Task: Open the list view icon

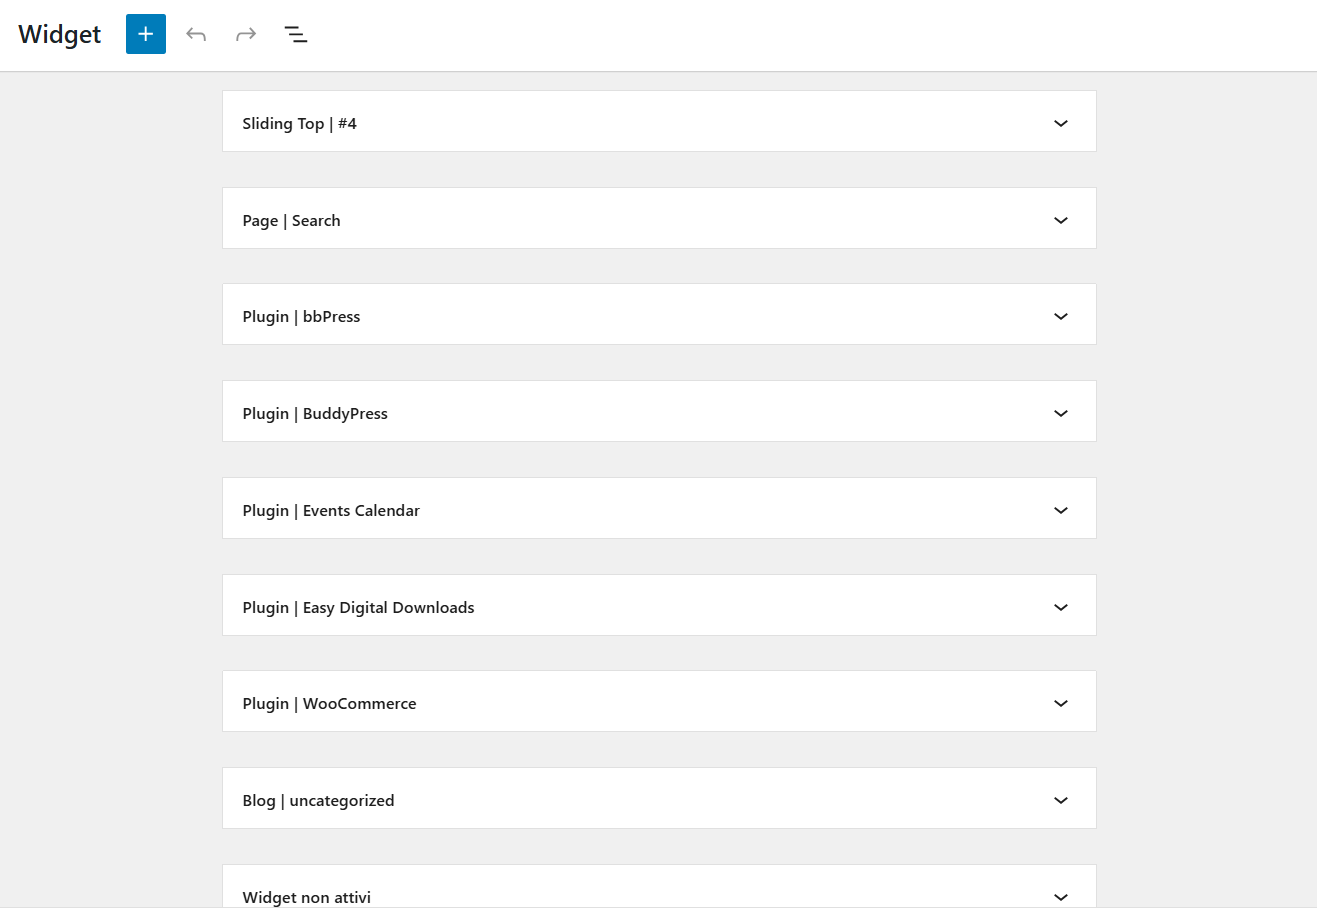Action: (296, 34)
